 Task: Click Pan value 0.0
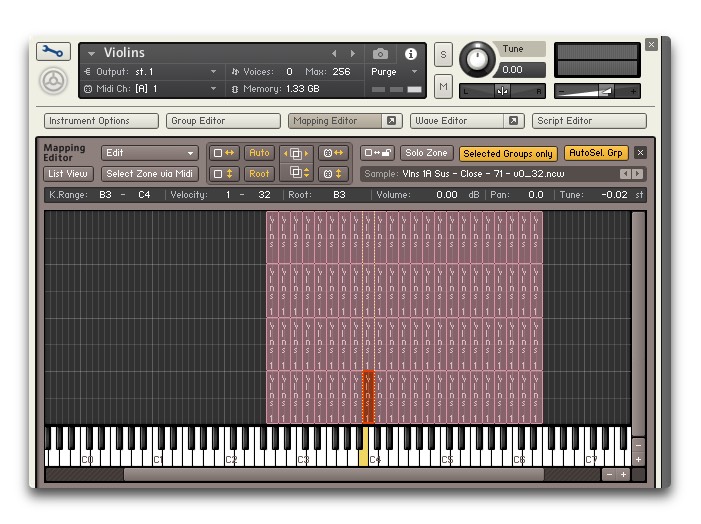536,195
